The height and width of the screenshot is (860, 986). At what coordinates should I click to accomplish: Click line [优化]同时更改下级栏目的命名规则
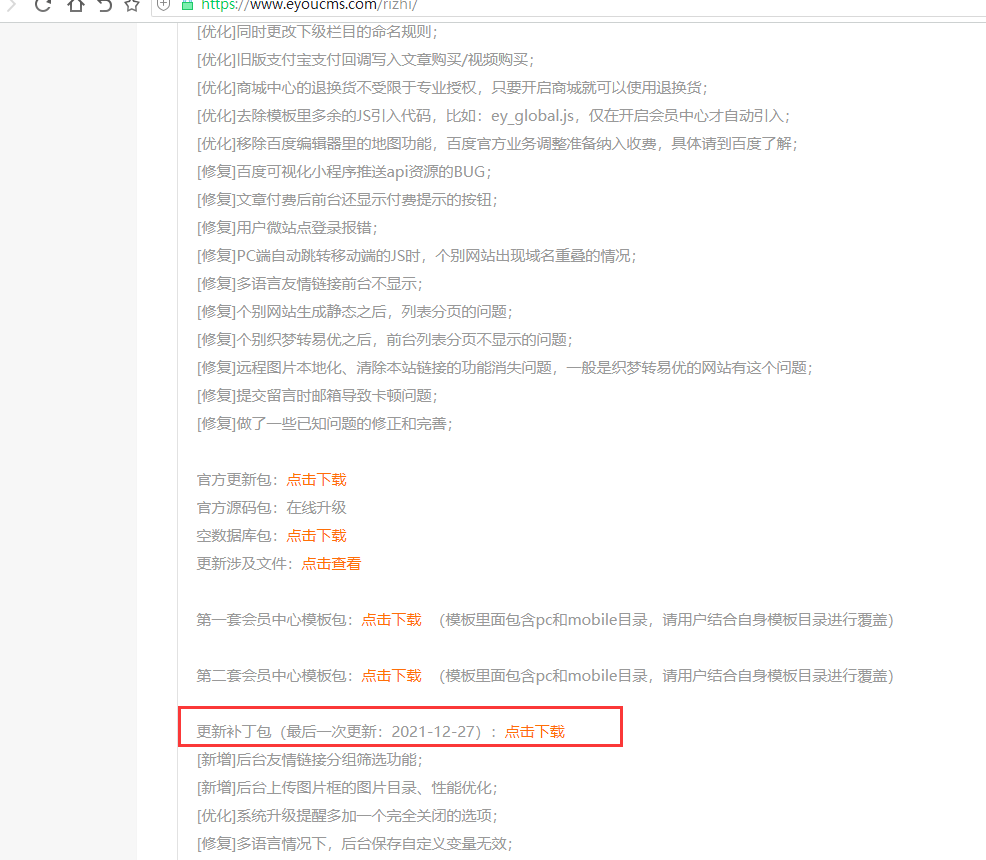coord(318,32)
